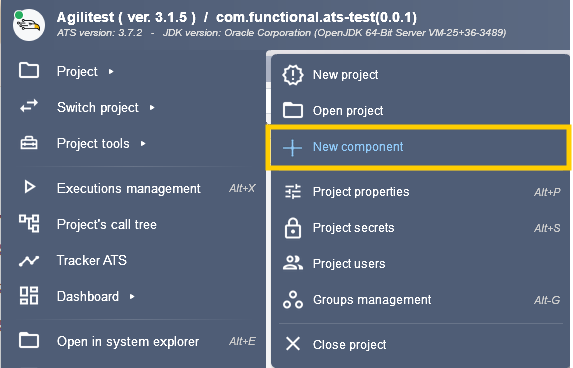The width and height of the screenshot is (573, 368).
Task: Click the trend line icon for Tracker ATS
Action: pos(29,261)
